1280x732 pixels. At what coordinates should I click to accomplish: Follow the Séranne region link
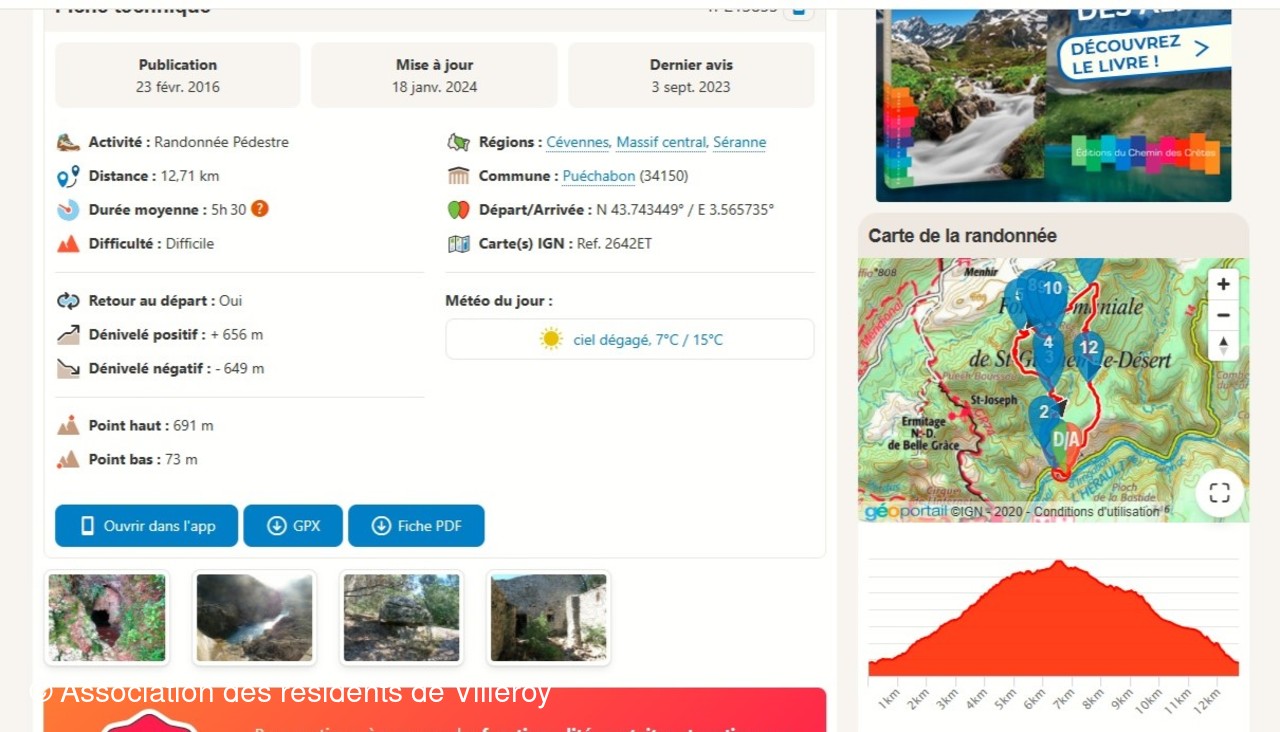739,142
